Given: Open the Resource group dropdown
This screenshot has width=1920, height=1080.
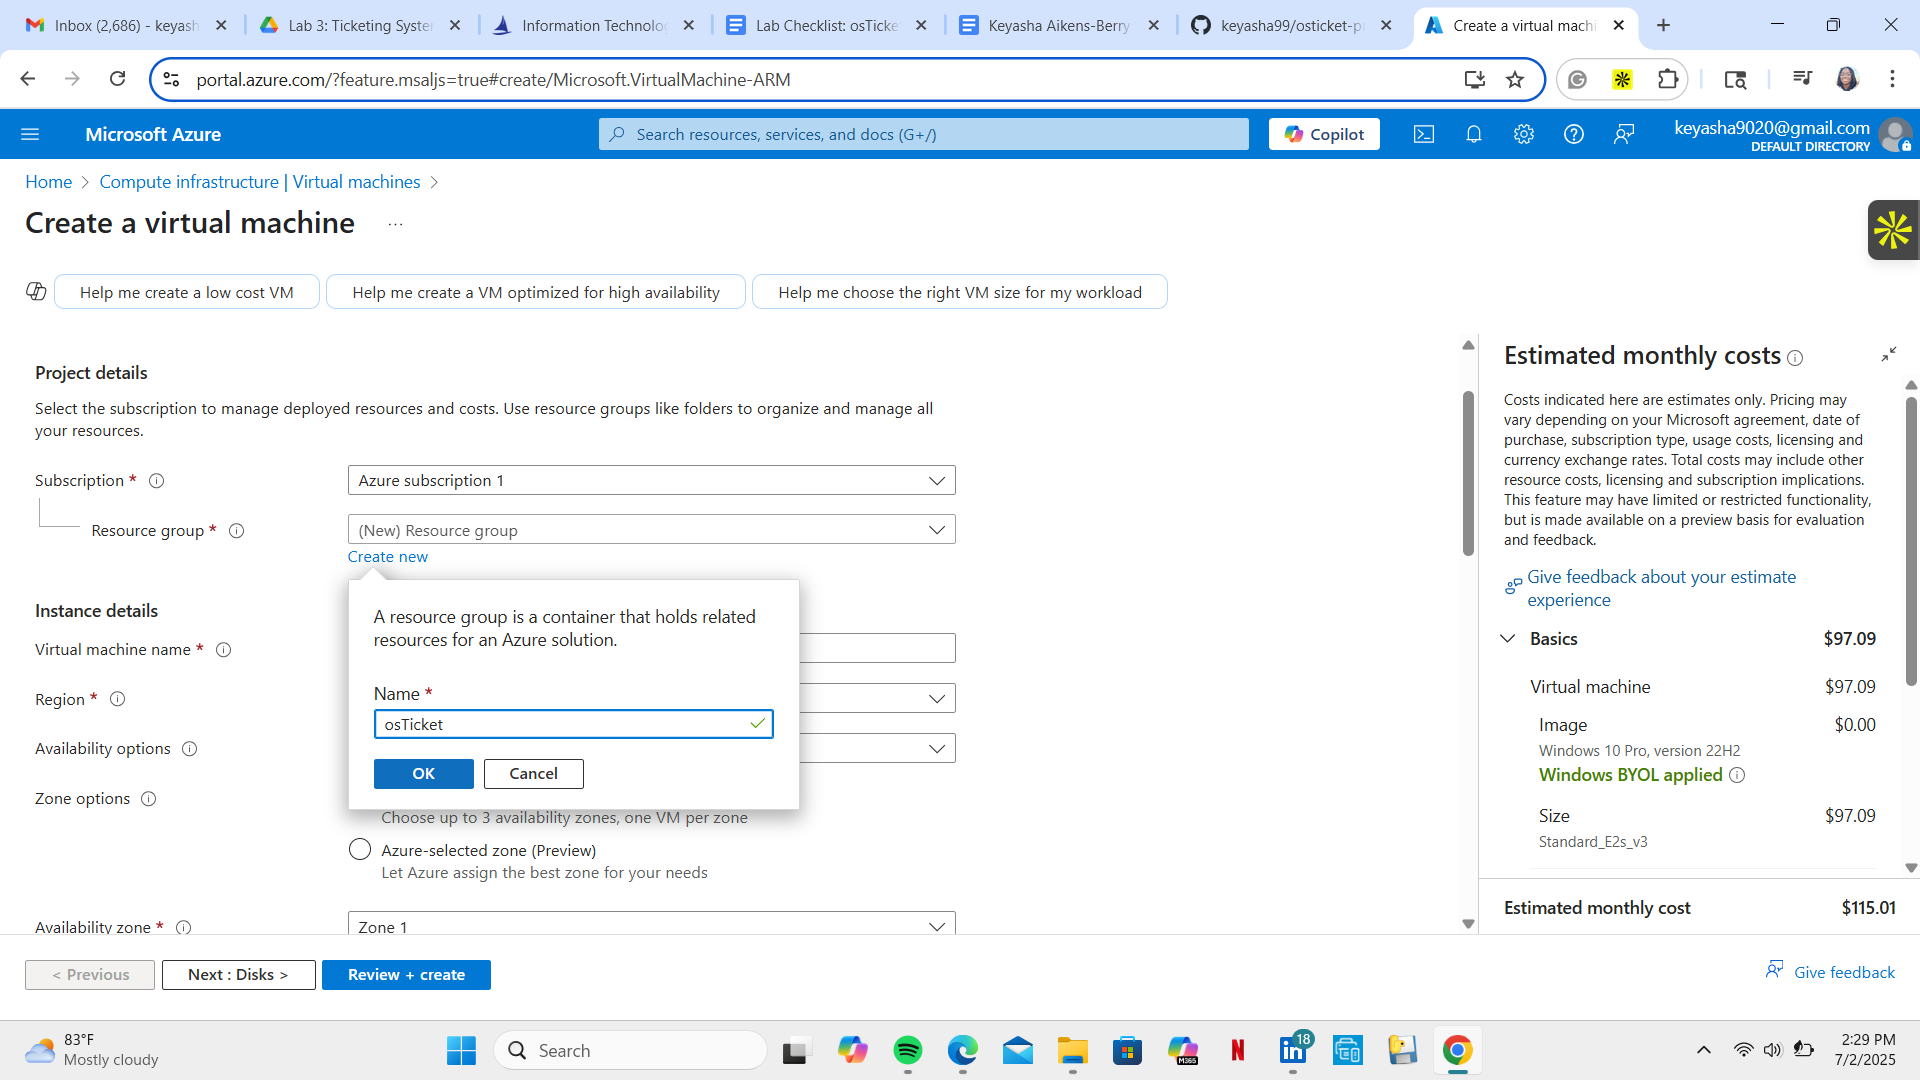Looking at the screenshot, I should click(651, 530).
